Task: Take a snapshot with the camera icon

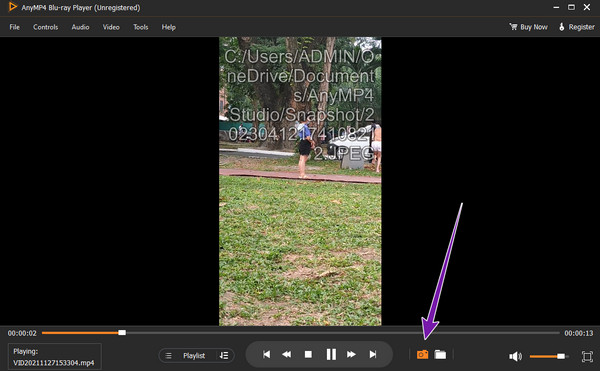Action: [422, 355]
